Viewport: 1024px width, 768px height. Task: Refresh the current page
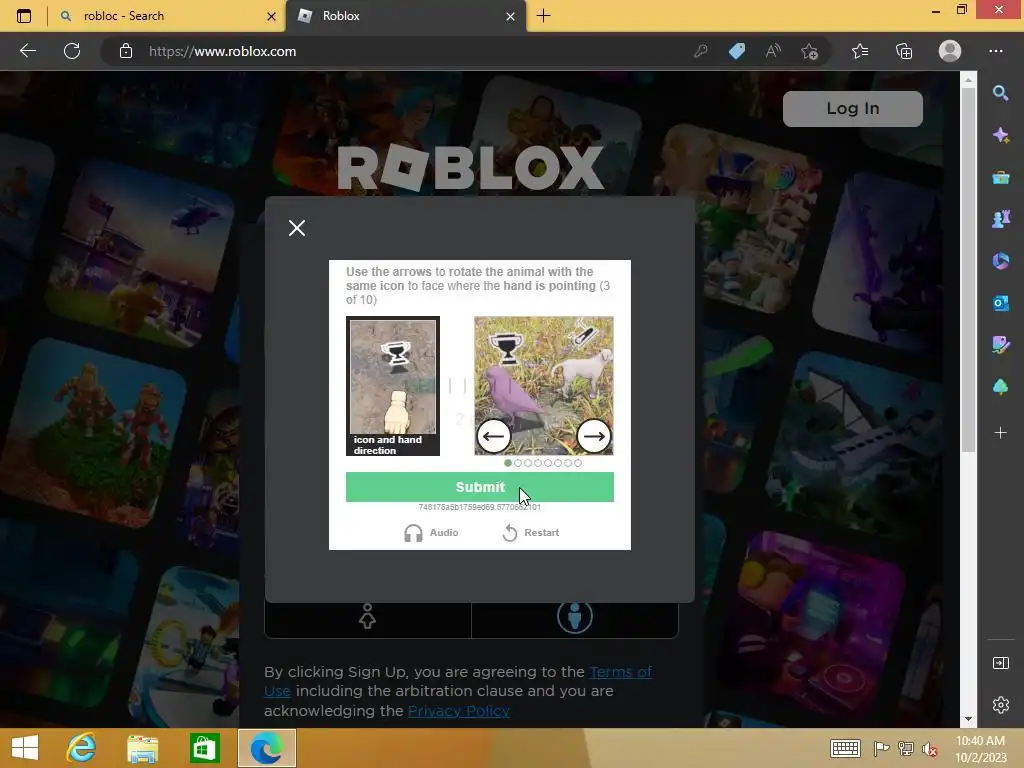click(72, 51)
